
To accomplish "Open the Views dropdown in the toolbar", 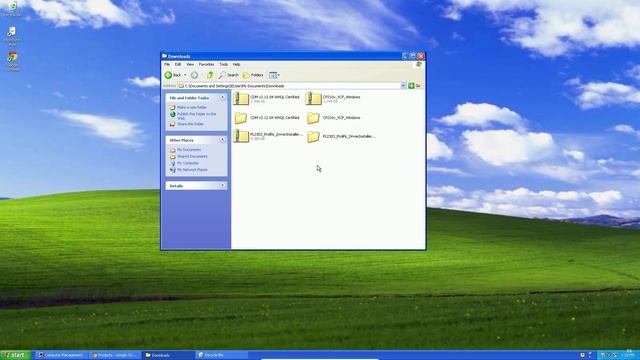I will click(274, 75).
